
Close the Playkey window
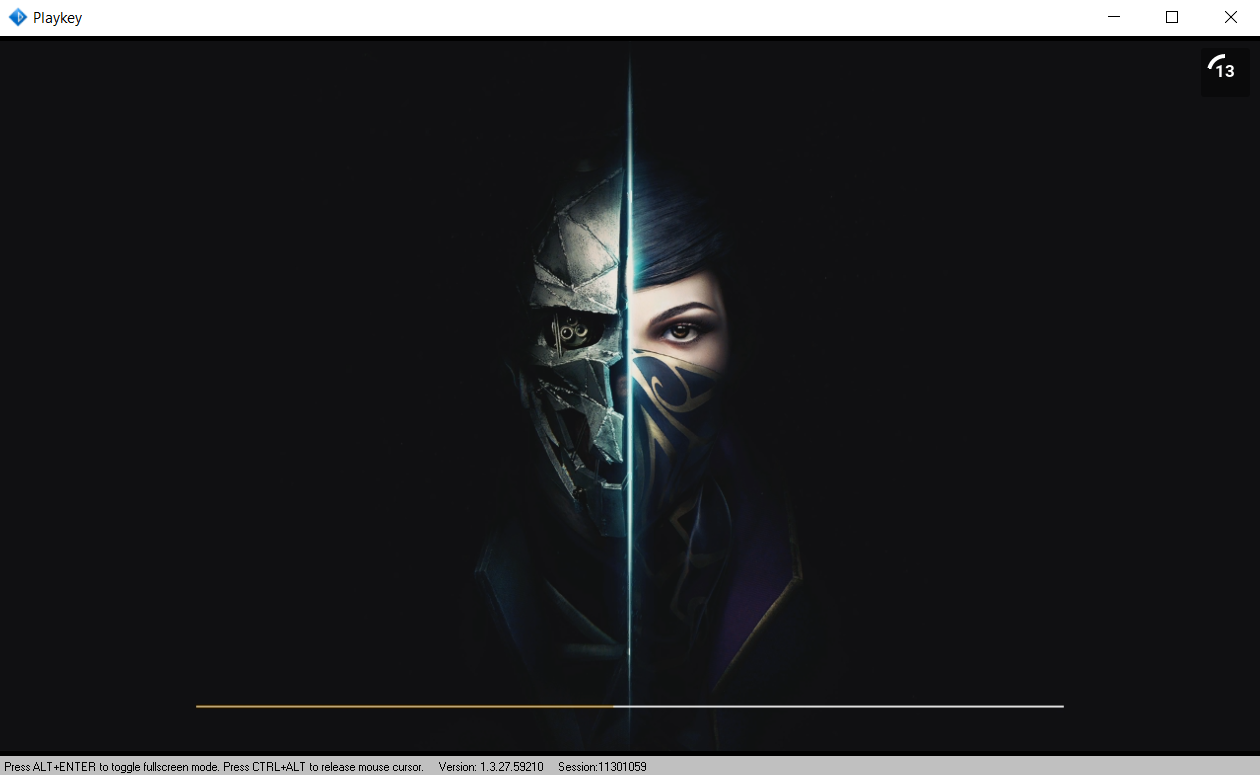[x=1231, y=17]
